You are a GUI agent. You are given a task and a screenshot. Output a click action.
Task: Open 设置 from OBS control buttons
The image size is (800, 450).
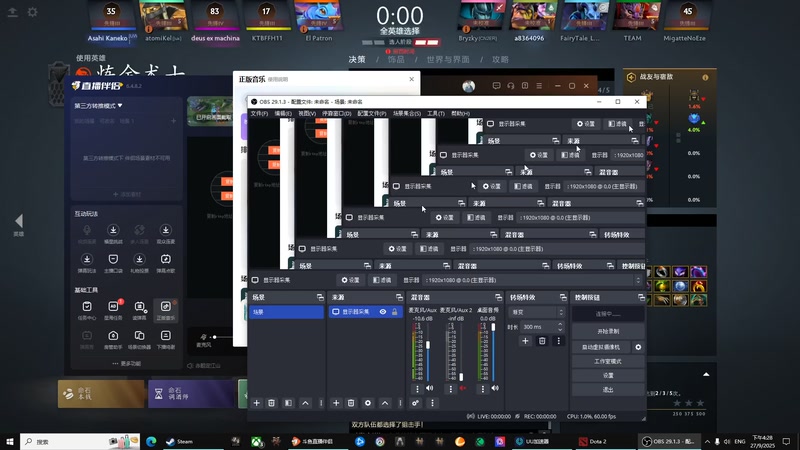608,376
